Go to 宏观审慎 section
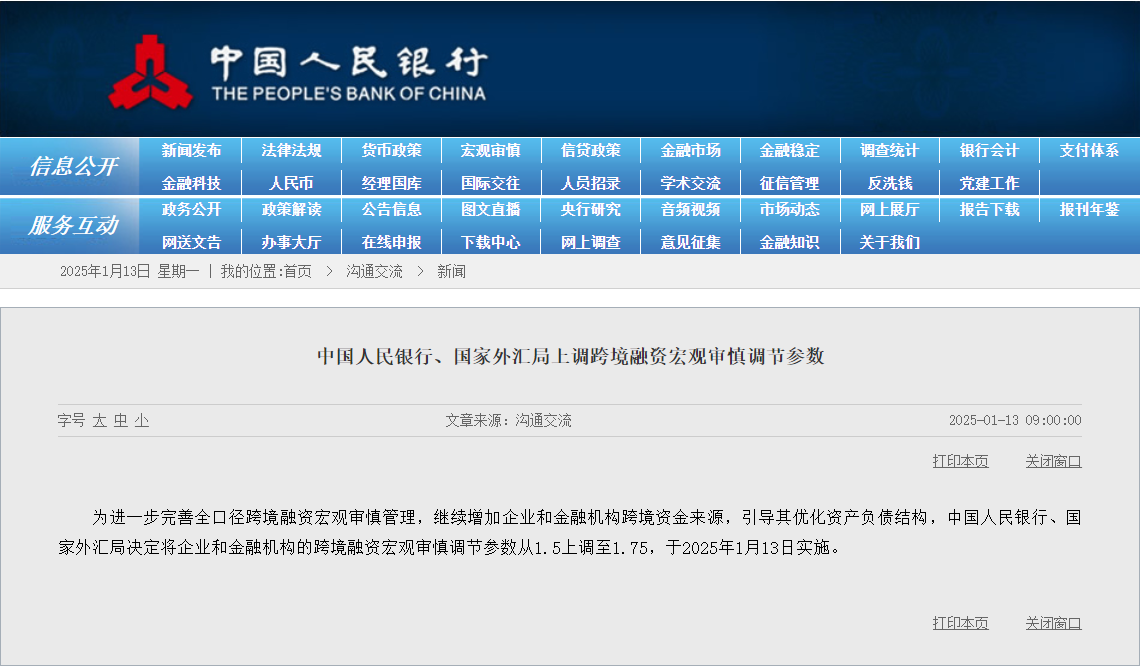This screenshot has height=667, width=1141. click(x=490, y=151)
